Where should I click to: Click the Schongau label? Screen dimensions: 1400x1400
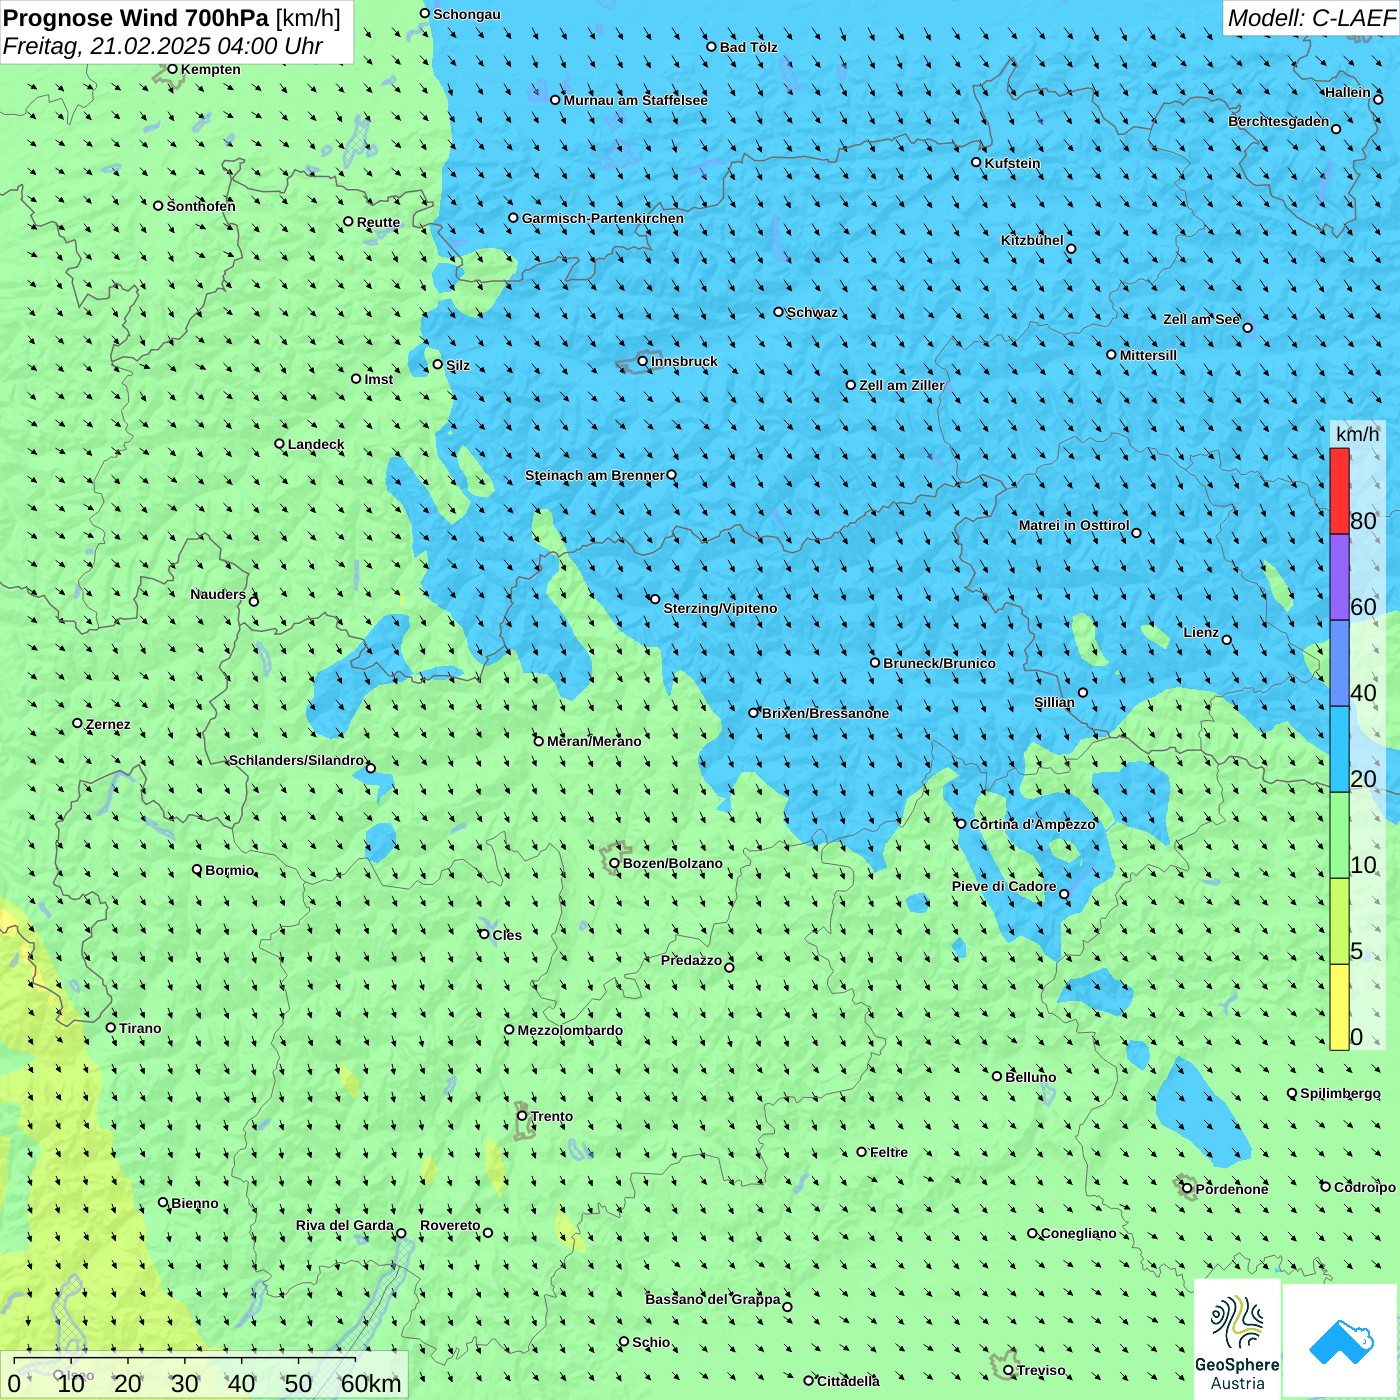(x=466, y=14)
